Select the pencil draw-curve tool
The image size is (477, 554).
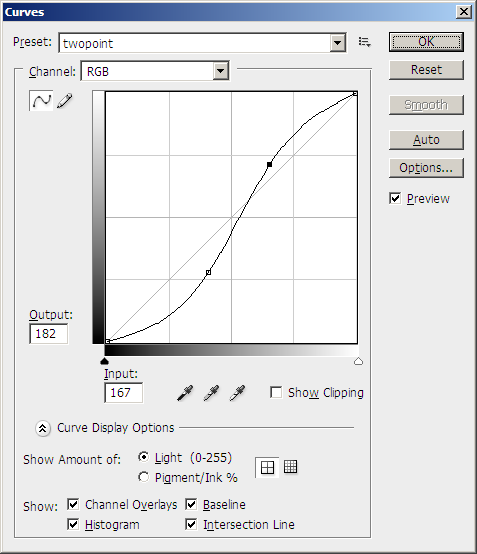[x=65, y=101]
